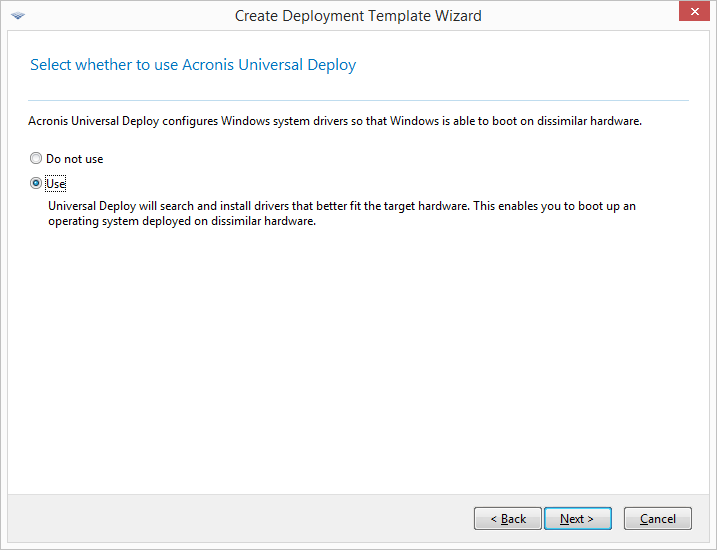Click the 'Select whether to use Acronis Universal Deploy' heading

(193, 65)
